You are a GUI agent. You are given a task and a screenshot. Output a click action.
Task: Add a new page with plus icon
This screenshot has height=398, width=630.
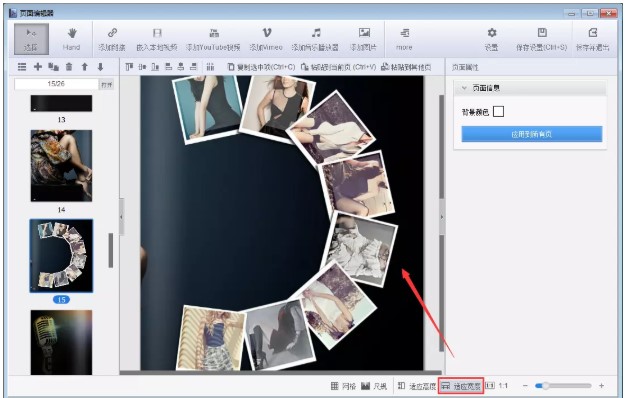point(38,67)
